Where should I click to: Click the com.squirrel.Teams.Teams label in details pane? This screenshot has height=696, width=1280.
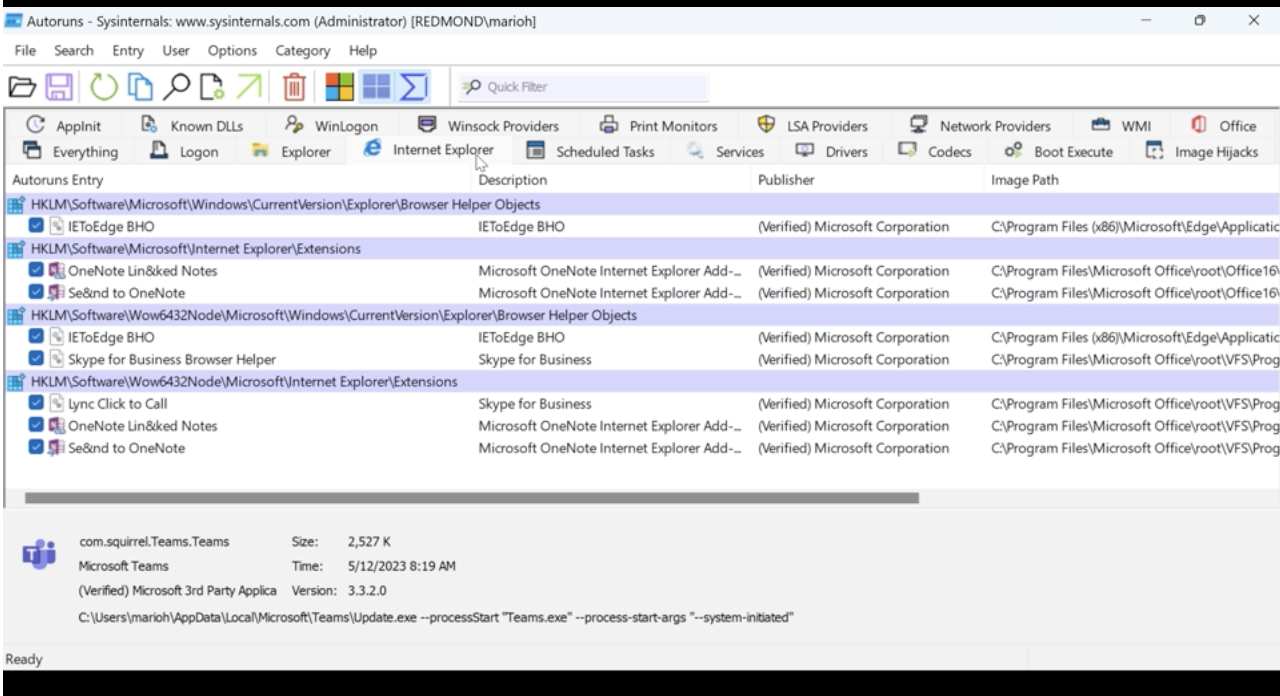(154, 542)
